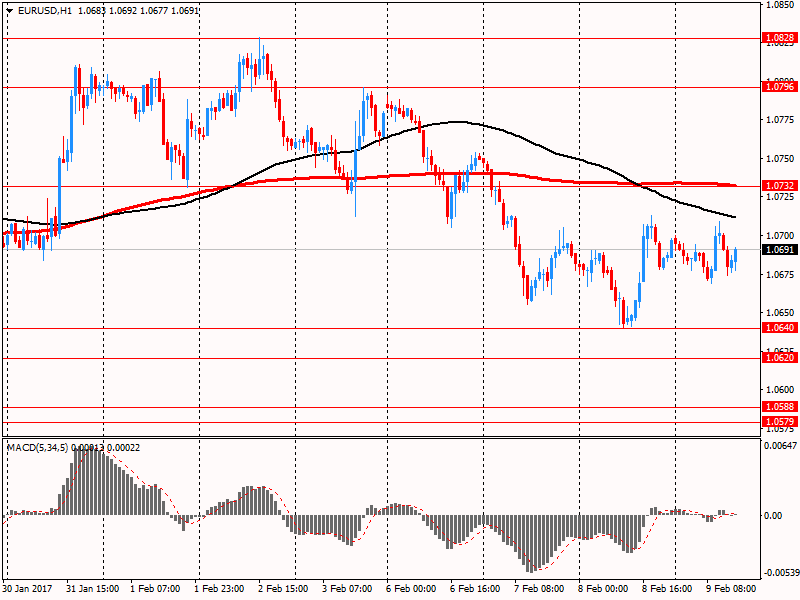Image resolution: width=800 pixels, height=600 pixels.
Task: Click the MACD(5,34,5) indicator label
Action: pyautogui.click(x=37, y=447)
